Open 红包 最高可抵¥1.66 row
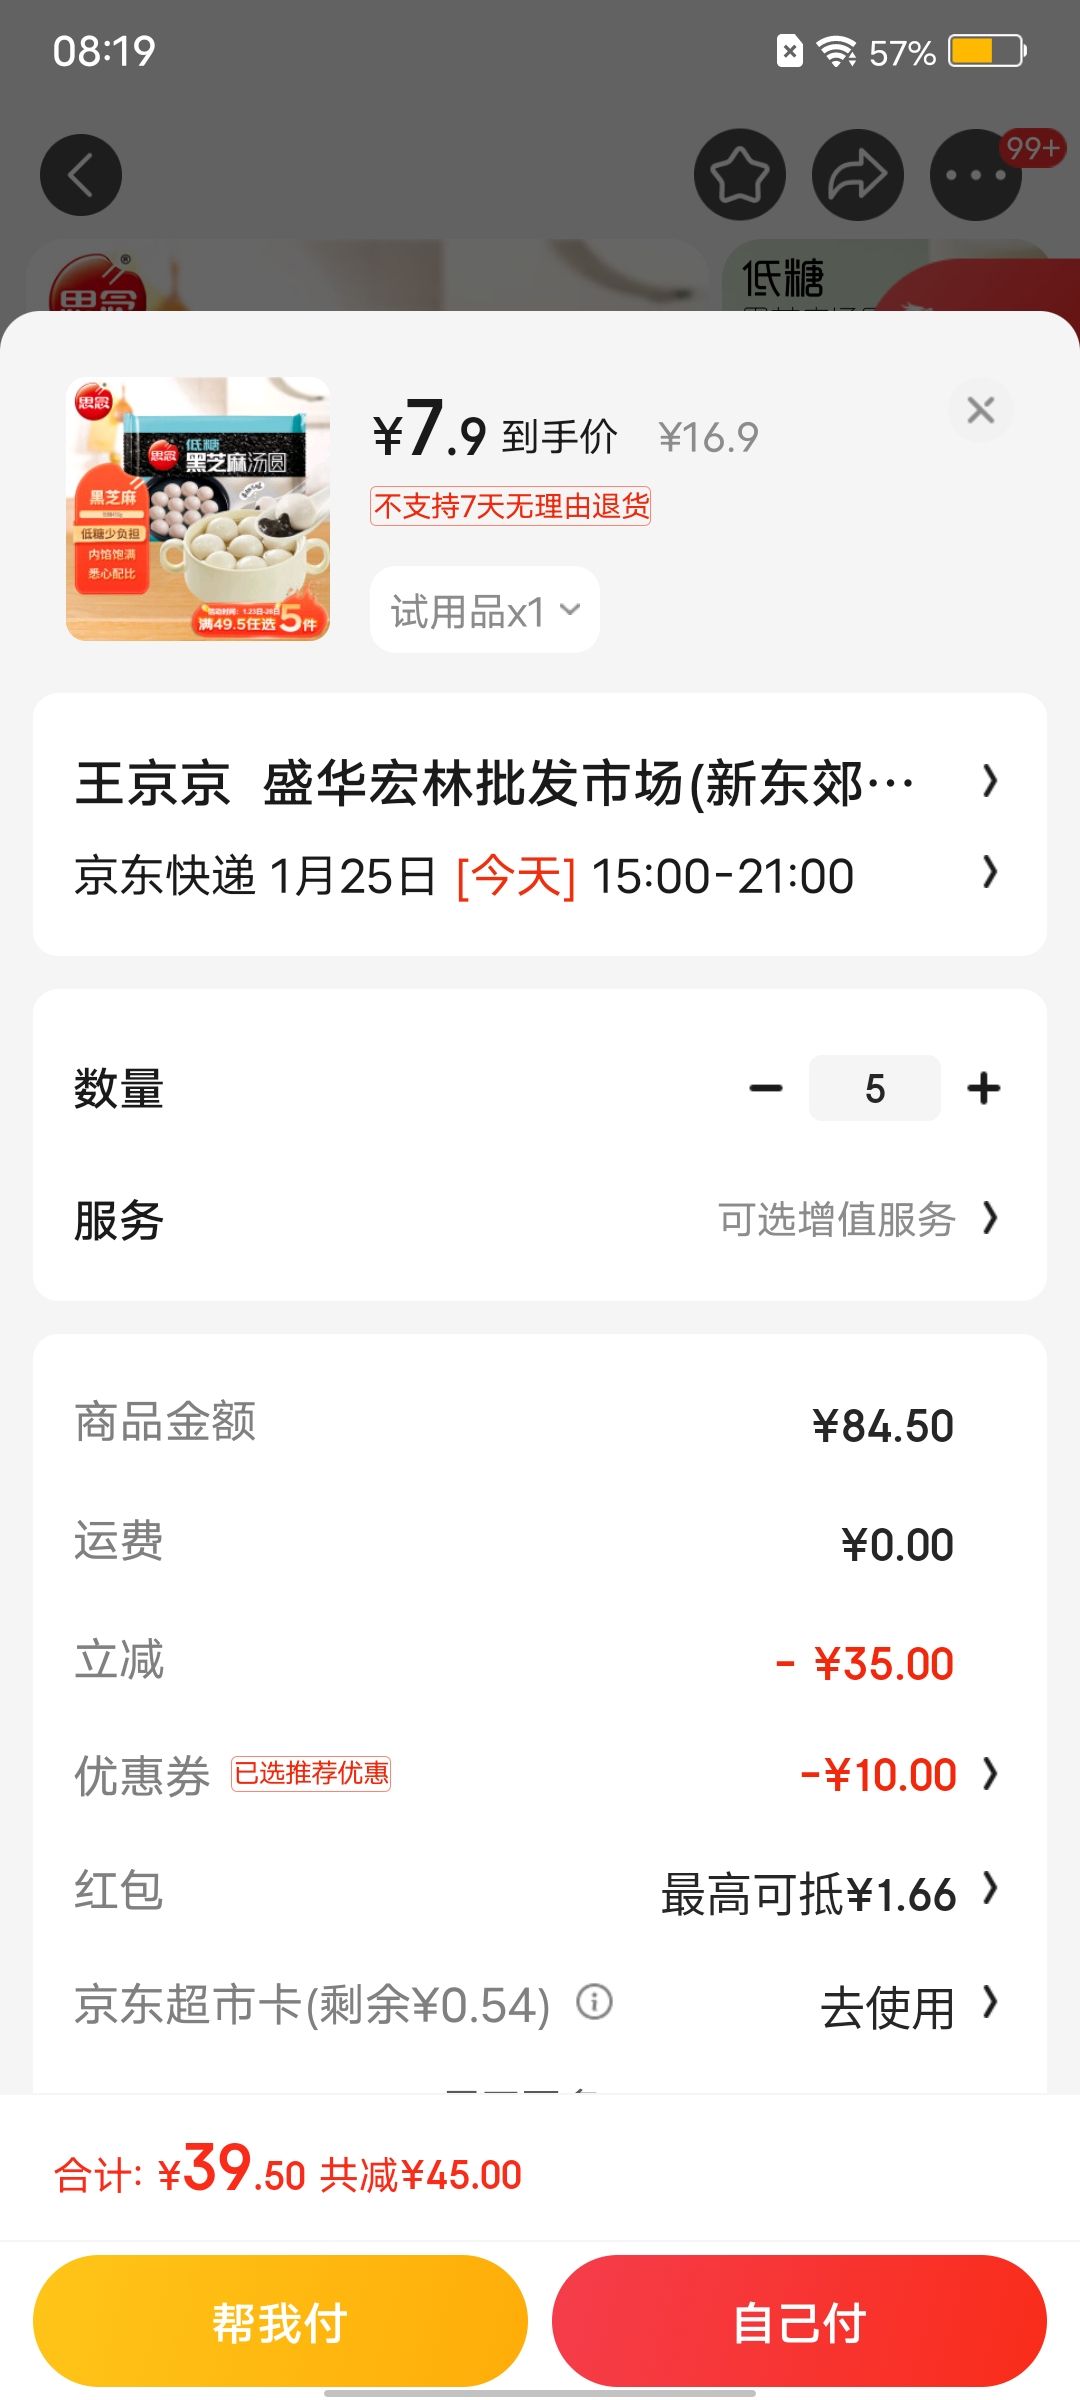This screenshot has width=1080, height=2400. point(540,1892)
